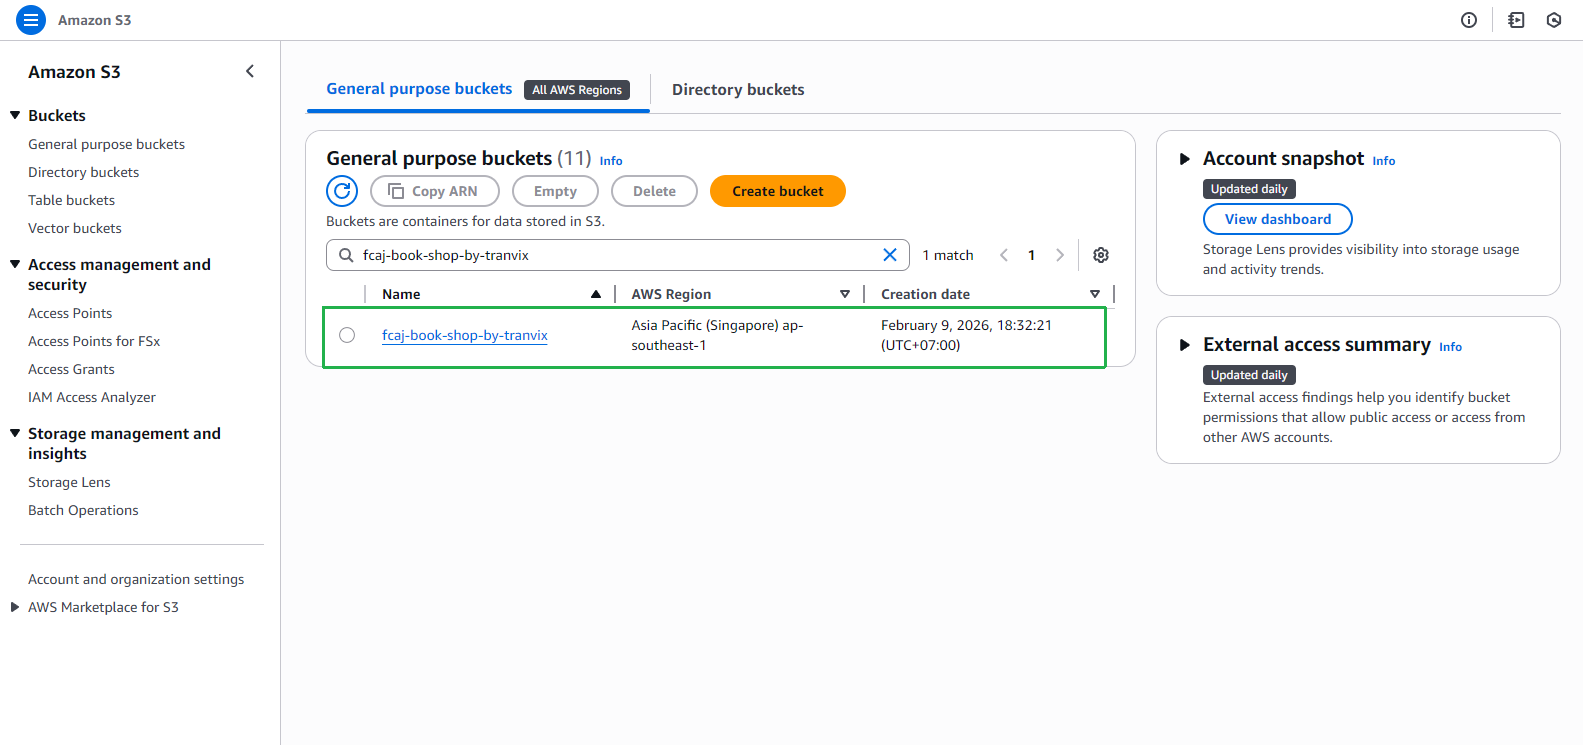Open the CloudShell panel icon in header

(x=1516, y=20)
